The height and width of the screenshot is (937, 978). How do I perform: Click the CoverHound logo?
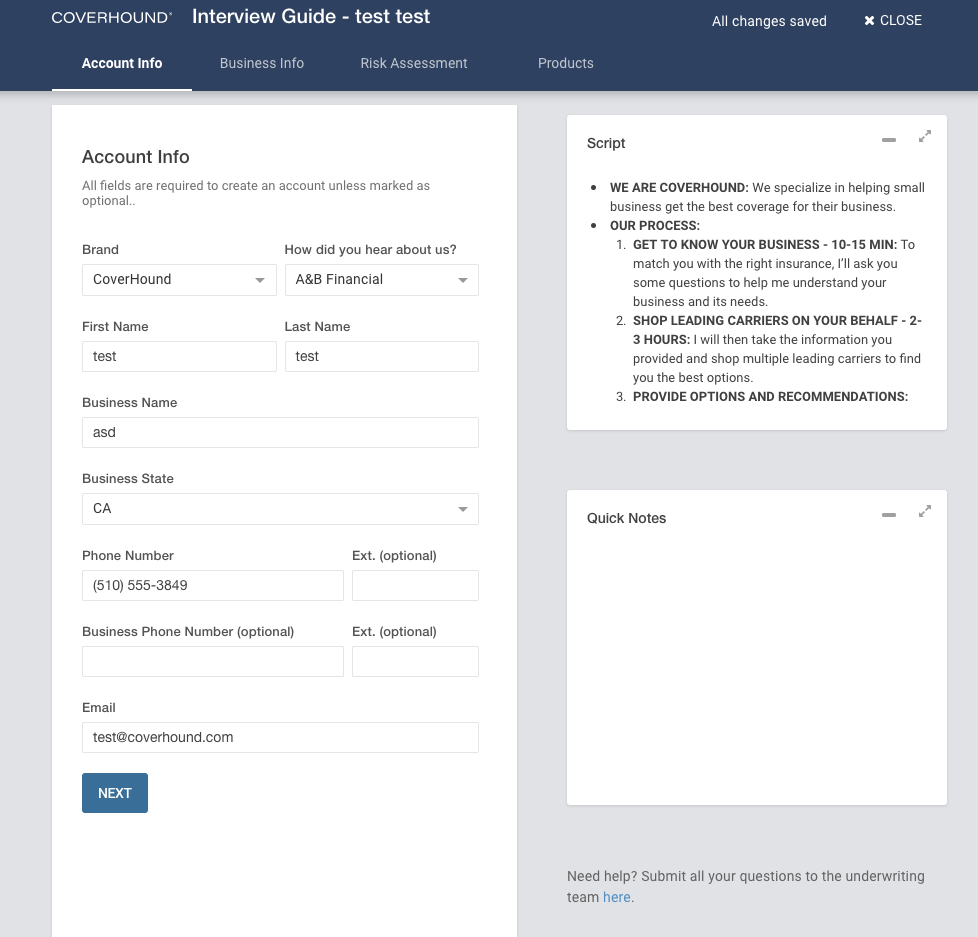coord(112,17)
